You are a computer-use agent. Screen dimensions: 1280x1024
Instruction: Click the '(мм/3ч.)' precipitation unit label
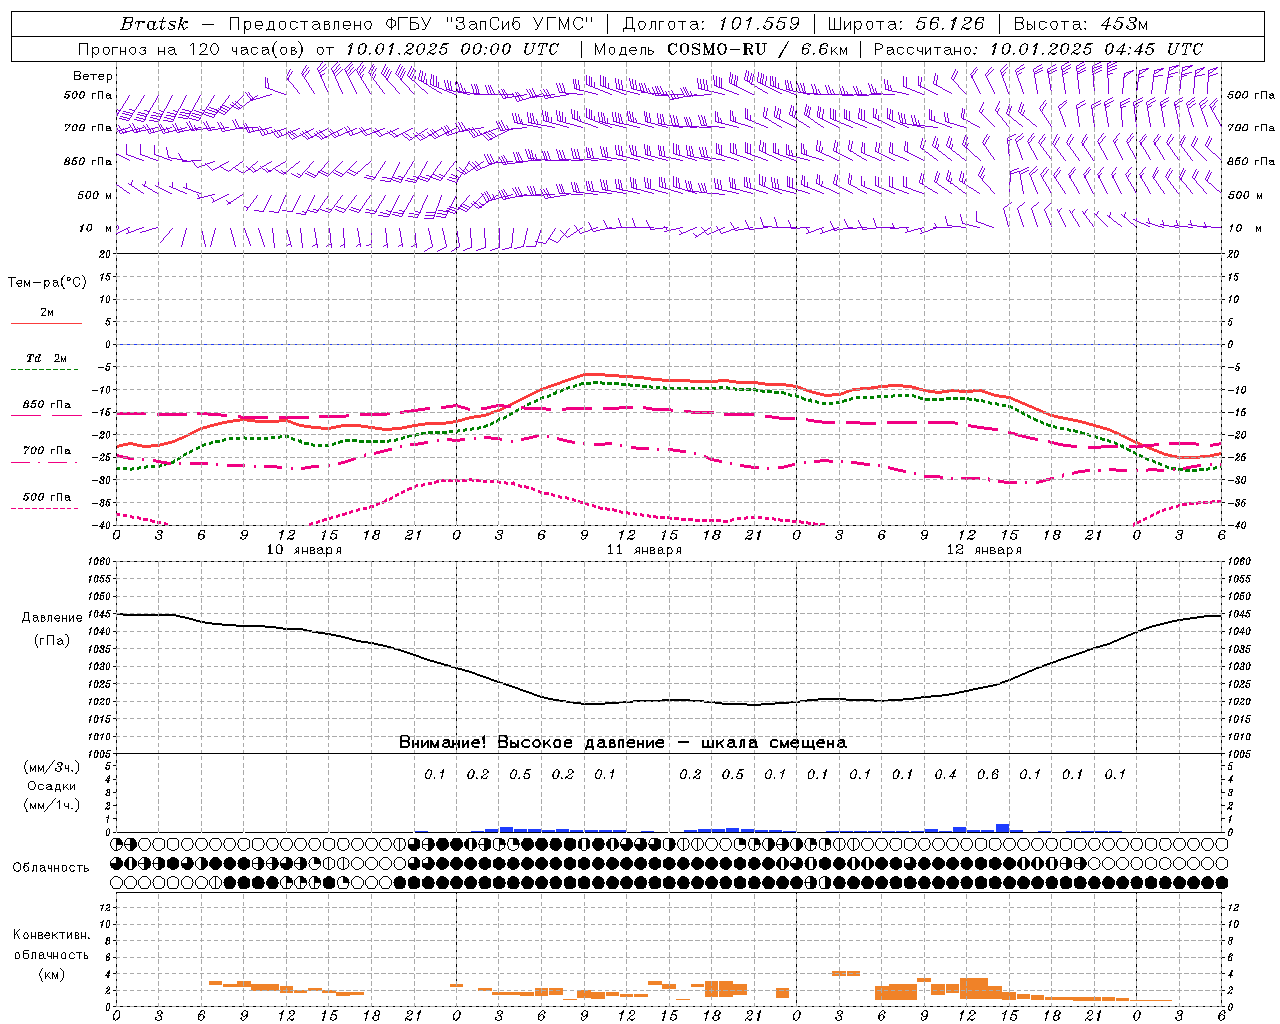52,767
